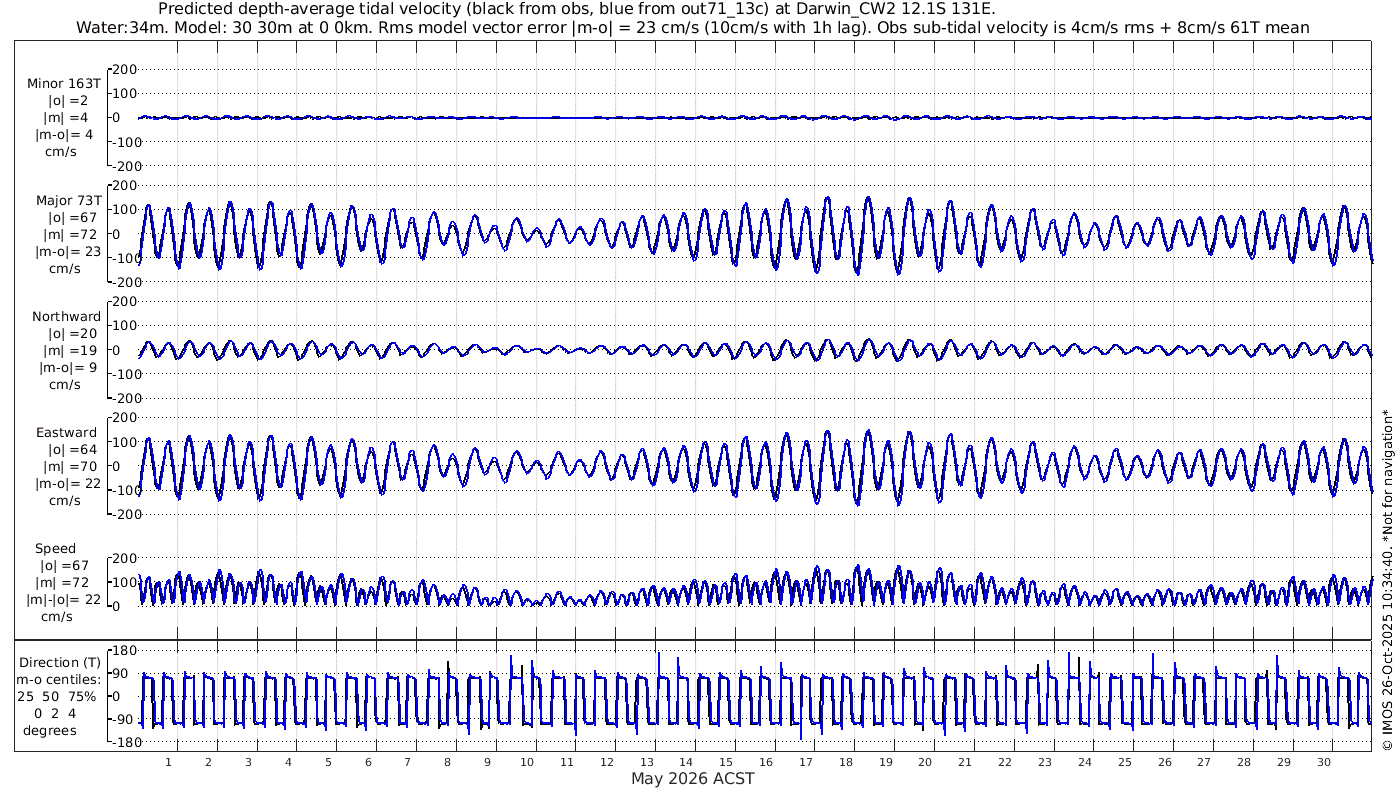Click the 'Minor 163T' panel label
1400x800 pixels.
(x=64, y=83)
